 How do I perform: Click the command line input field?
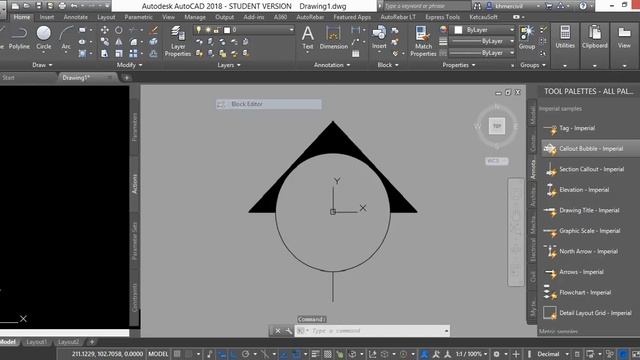(372, 331)
